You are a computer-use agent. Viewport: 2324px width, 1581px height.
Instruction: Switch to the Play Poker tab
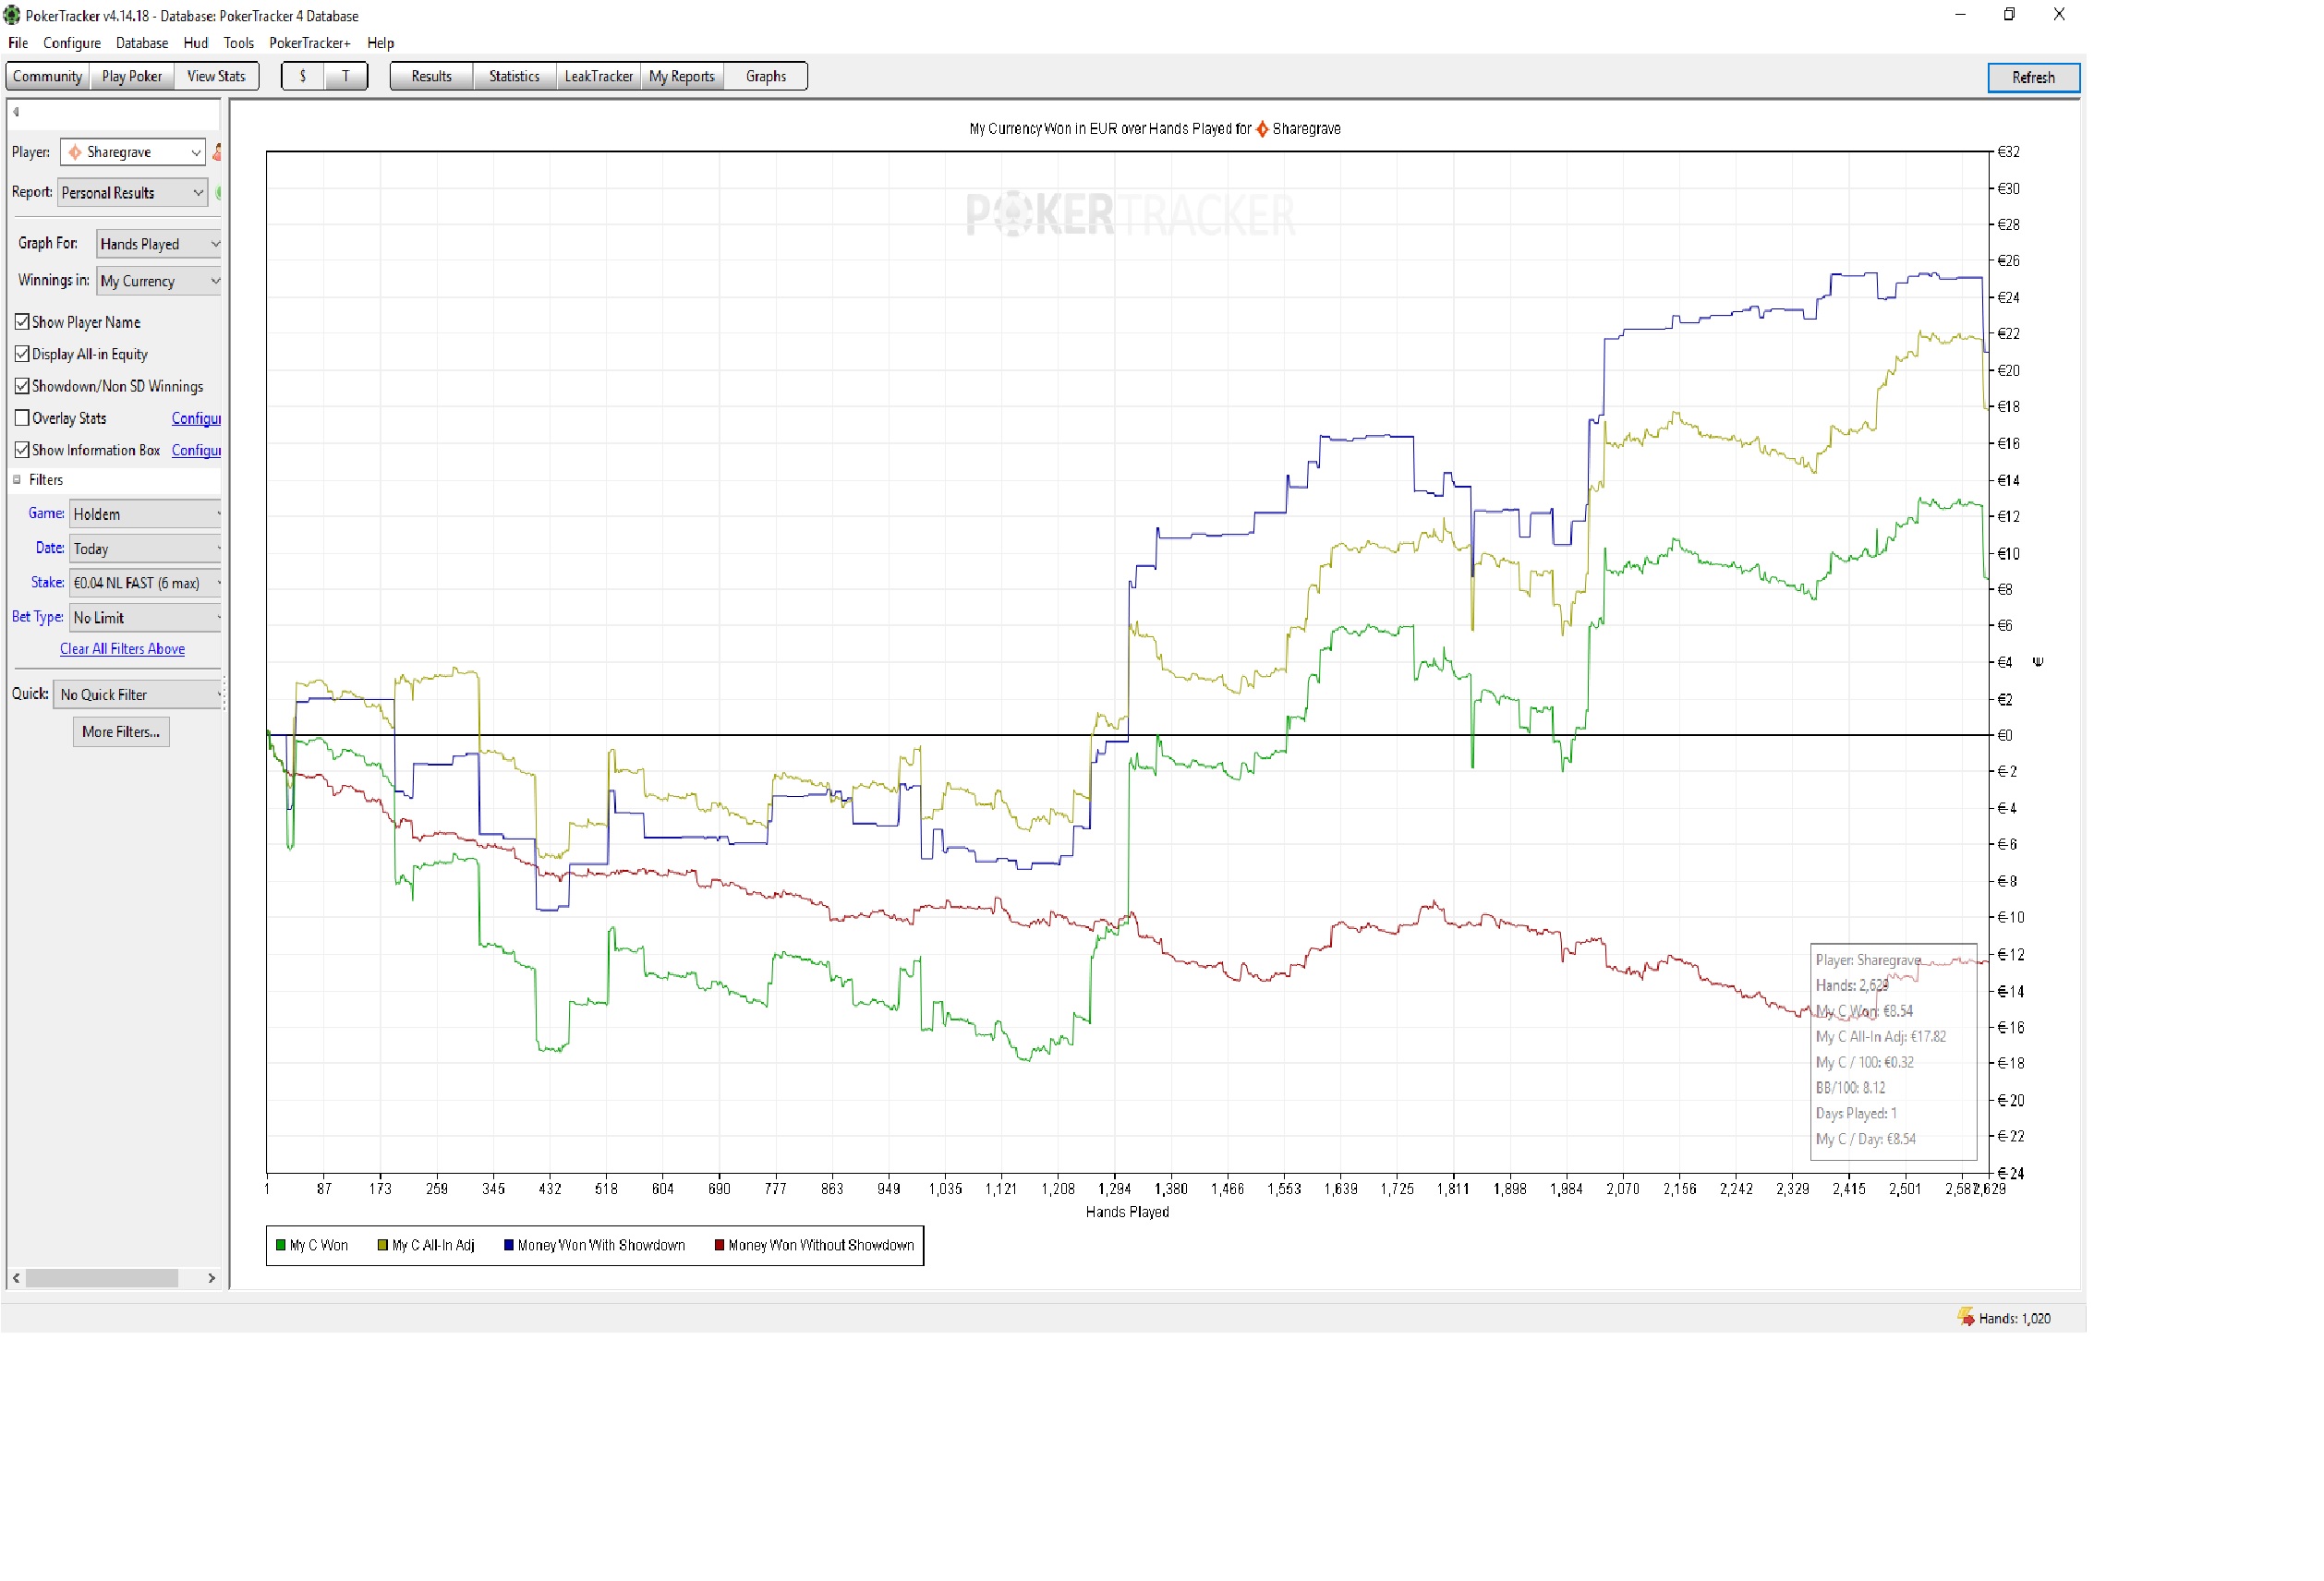click(x=132, y=76)
